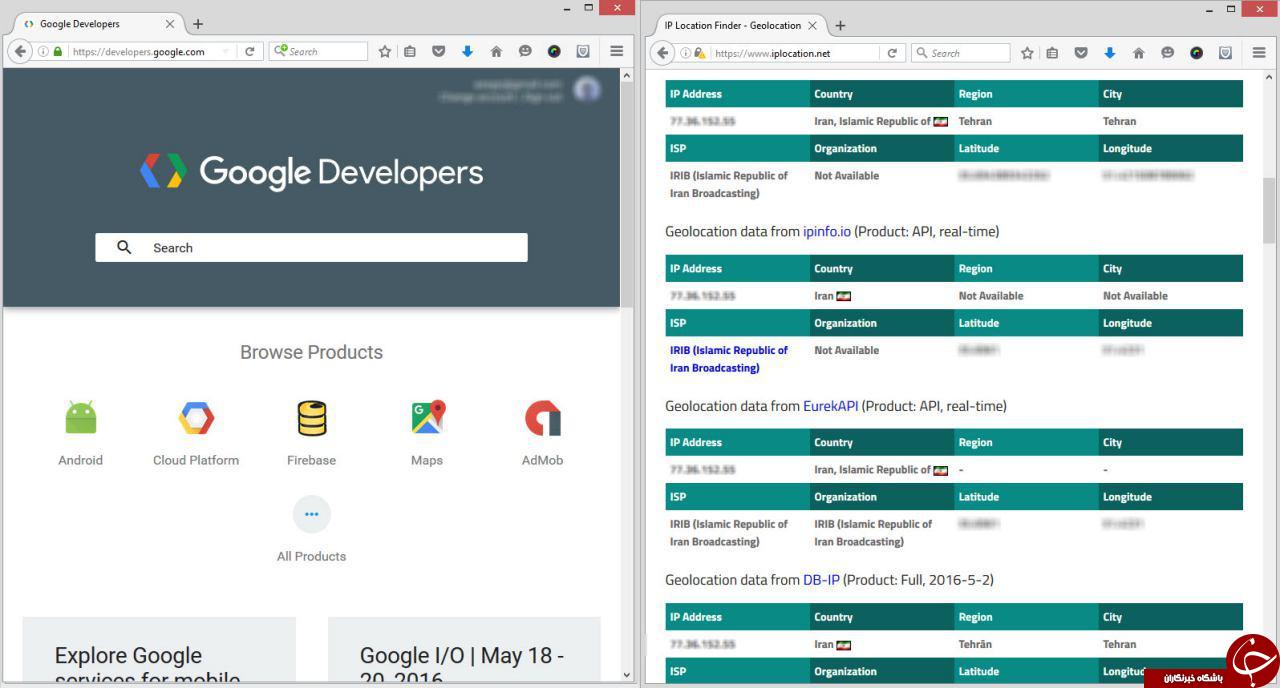Open new tab beside IP Location Finder tab
This screenshot has width=1280, height=688.
[840, 25]
